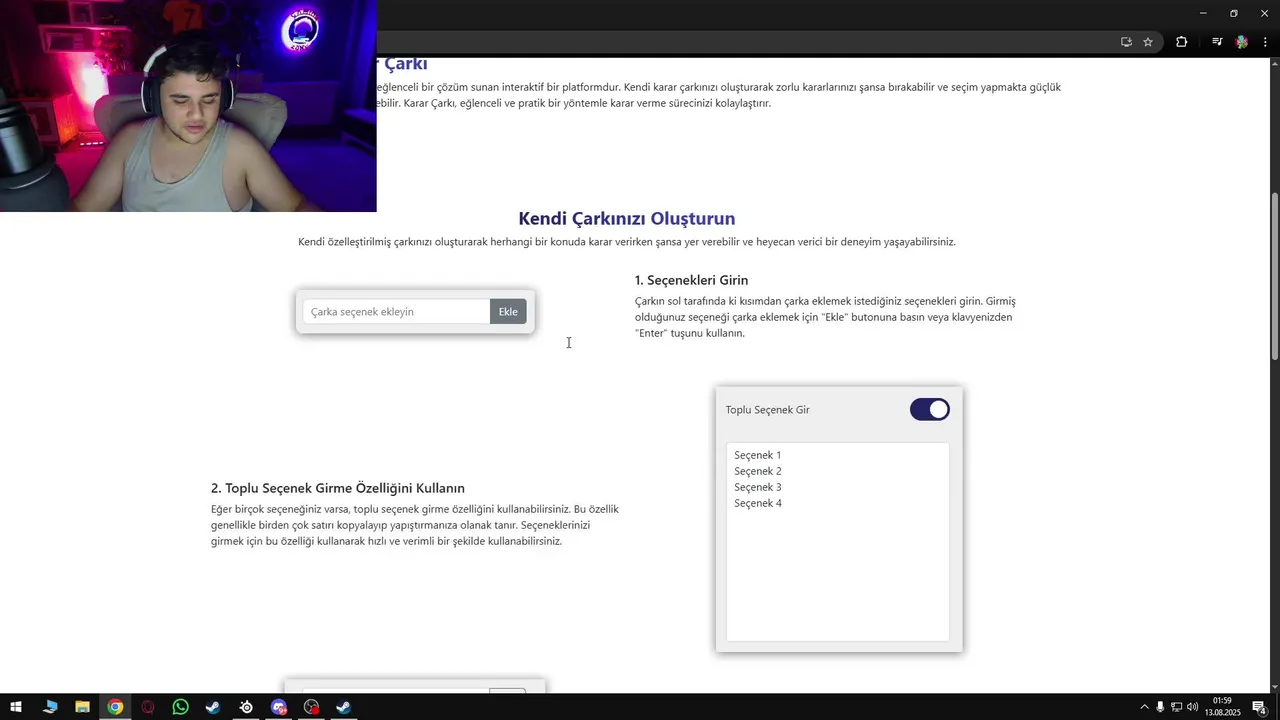Open the Chrome three-dot menu
The height and width of the screenshot is (720, 1280).
point(1265,42)
